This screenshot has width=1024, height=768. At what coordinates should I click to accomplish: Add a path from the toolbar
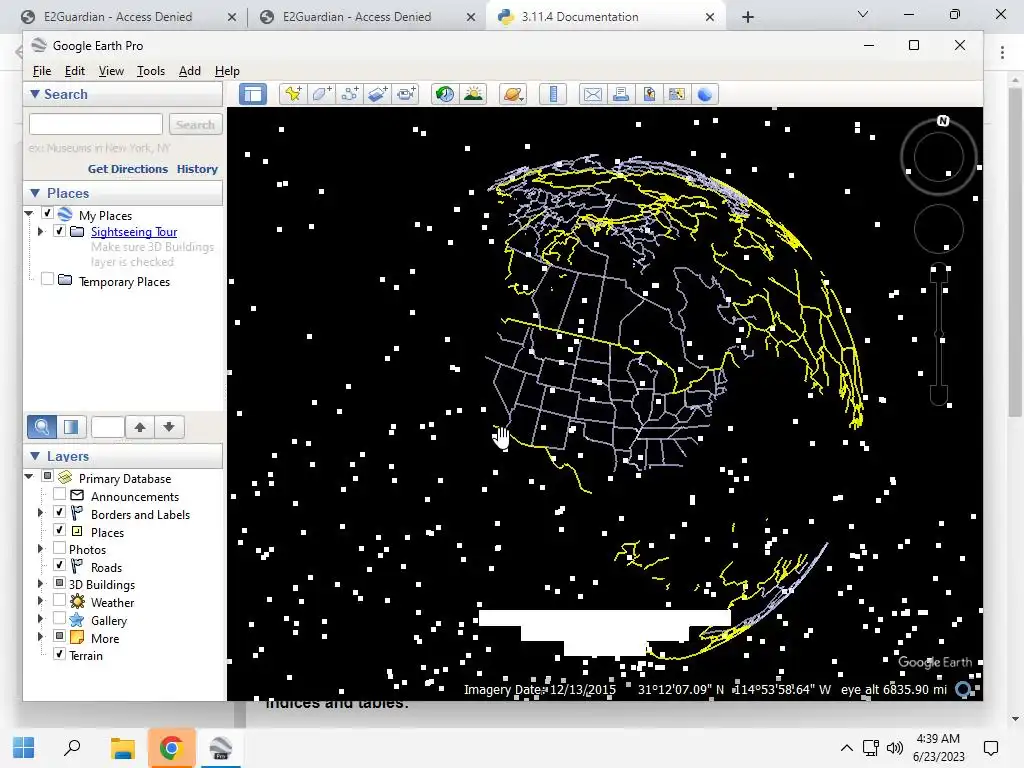coord(350,94)
